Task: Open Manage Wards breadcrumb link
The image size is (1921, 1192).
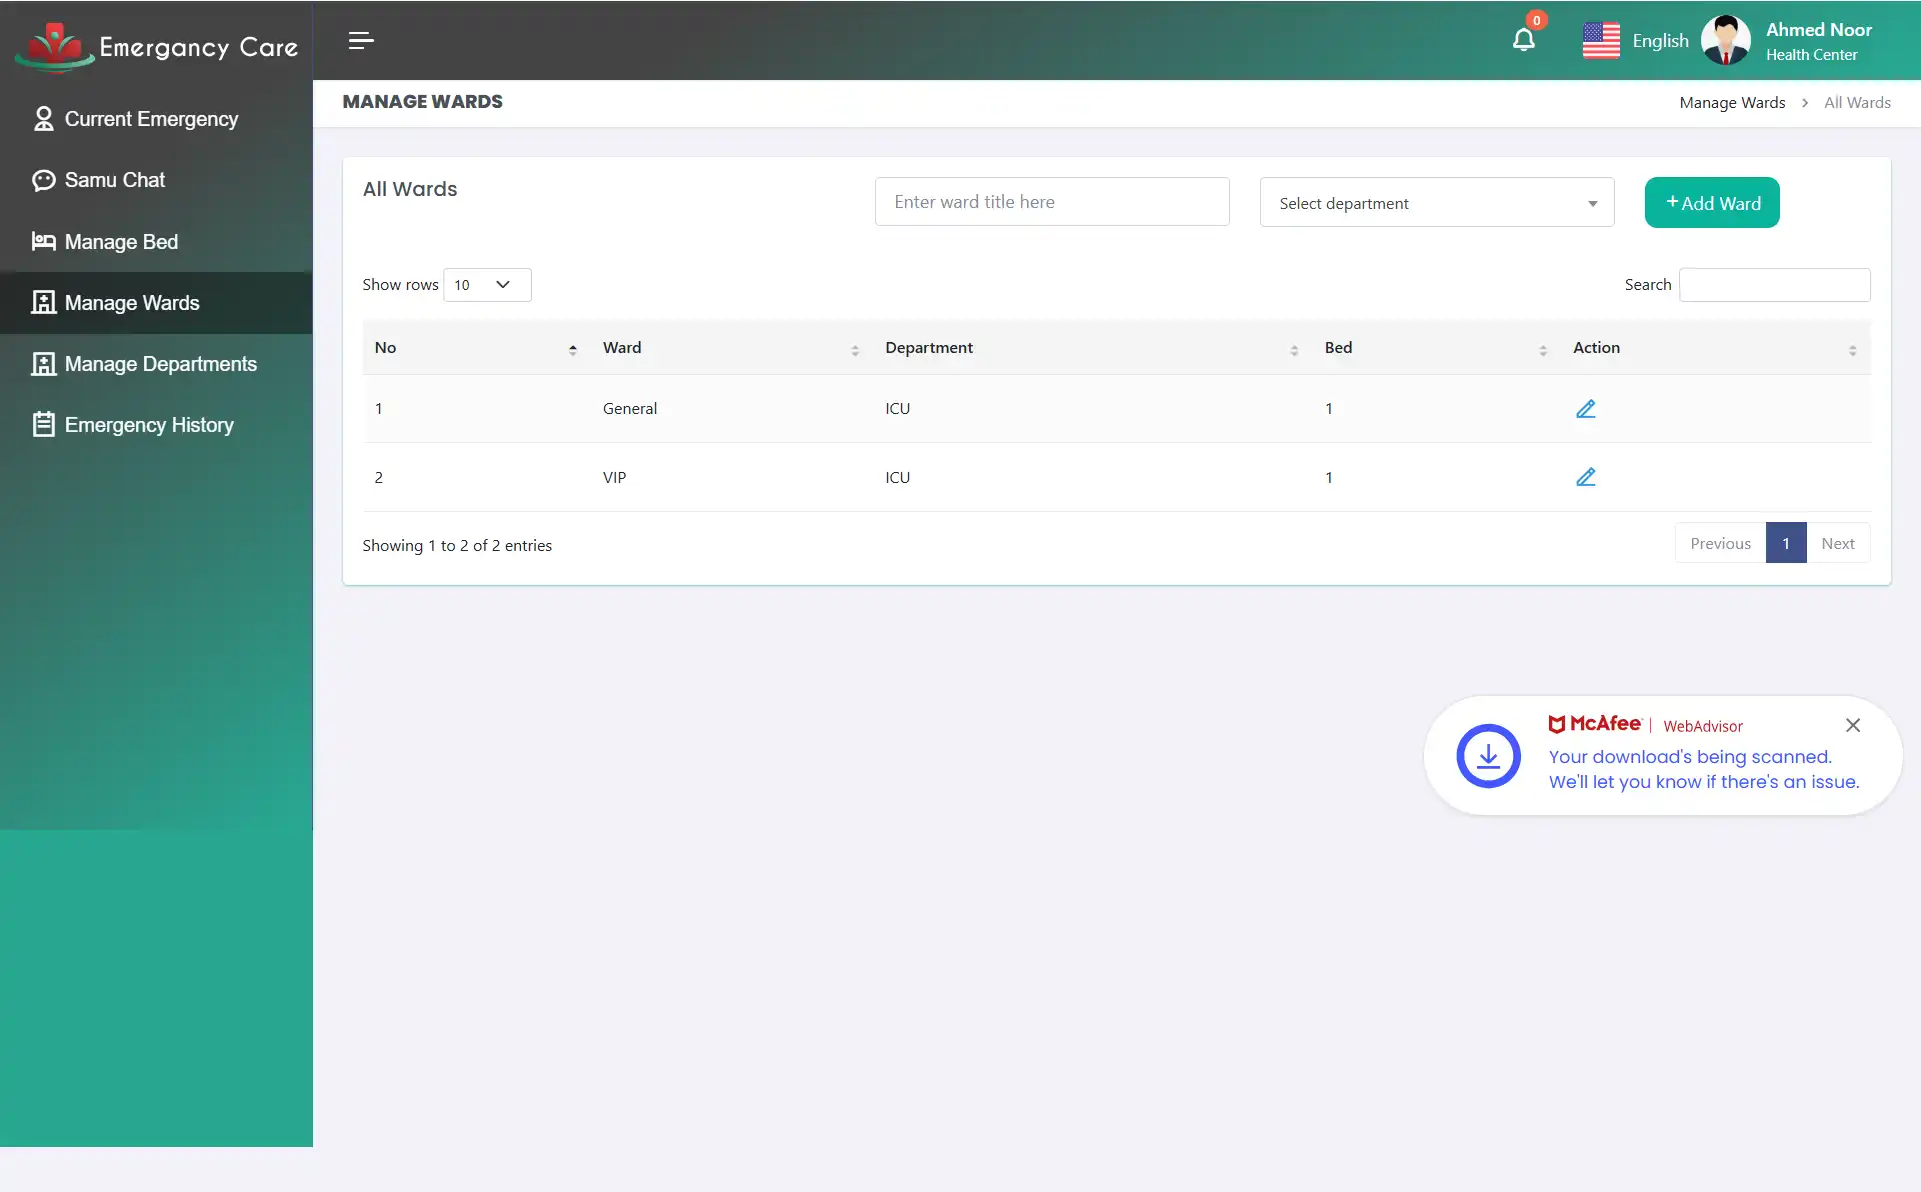Action: coord(1731,102)
